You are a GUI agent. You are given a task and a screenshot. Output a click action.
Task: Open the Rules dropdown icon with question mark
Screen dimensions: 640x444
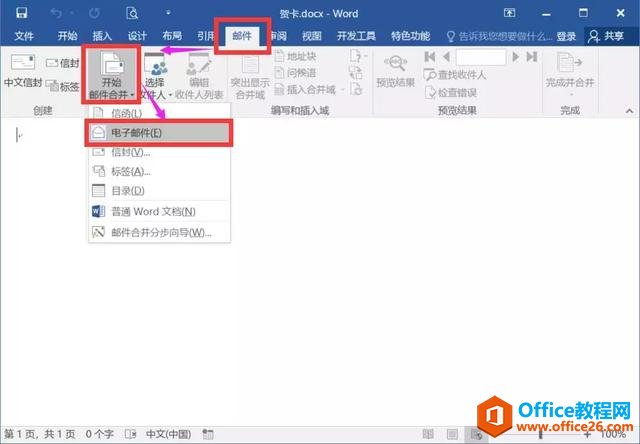[x=358, y=56]
